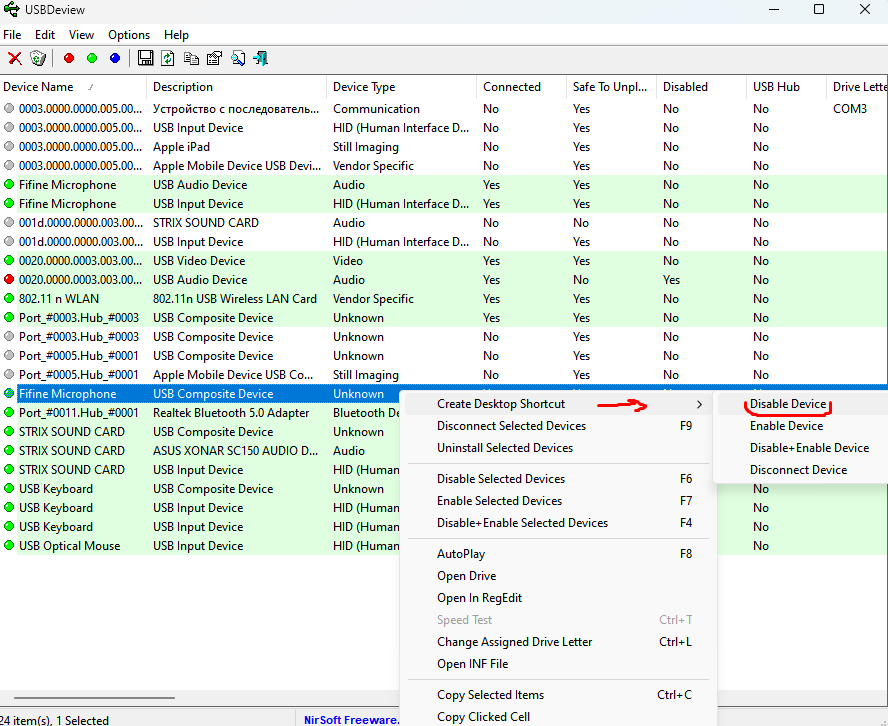
Task: Choose Open Drive from the context menu
Action: click(558, 576)
